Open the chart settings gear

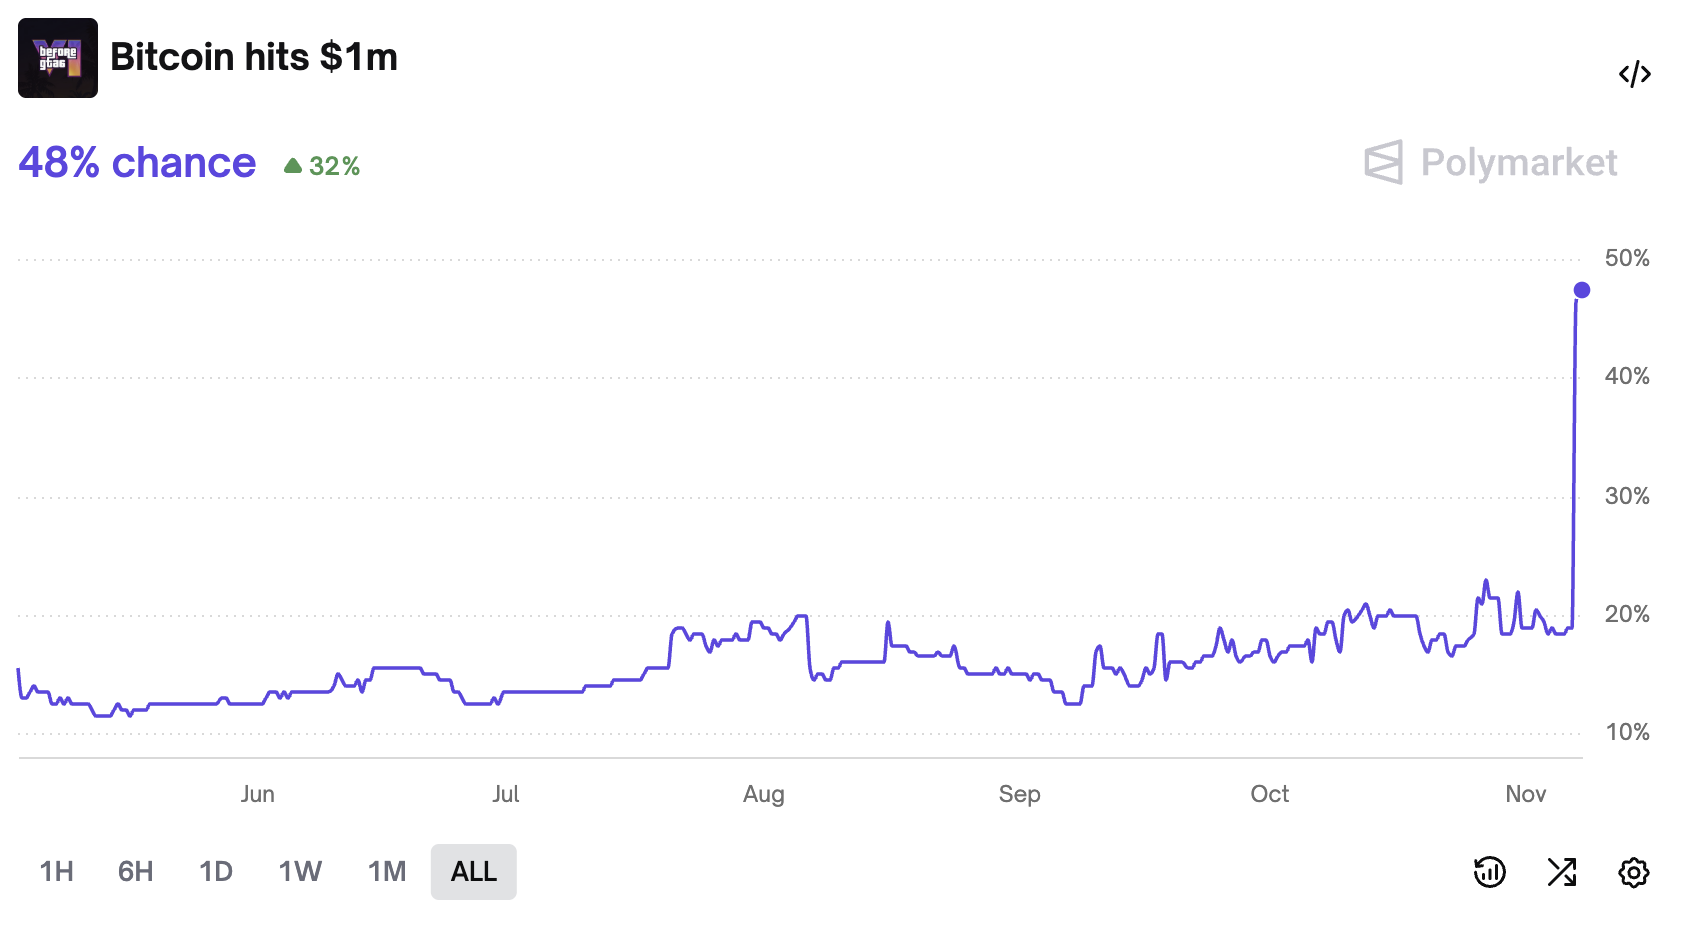pos(1633,872)
